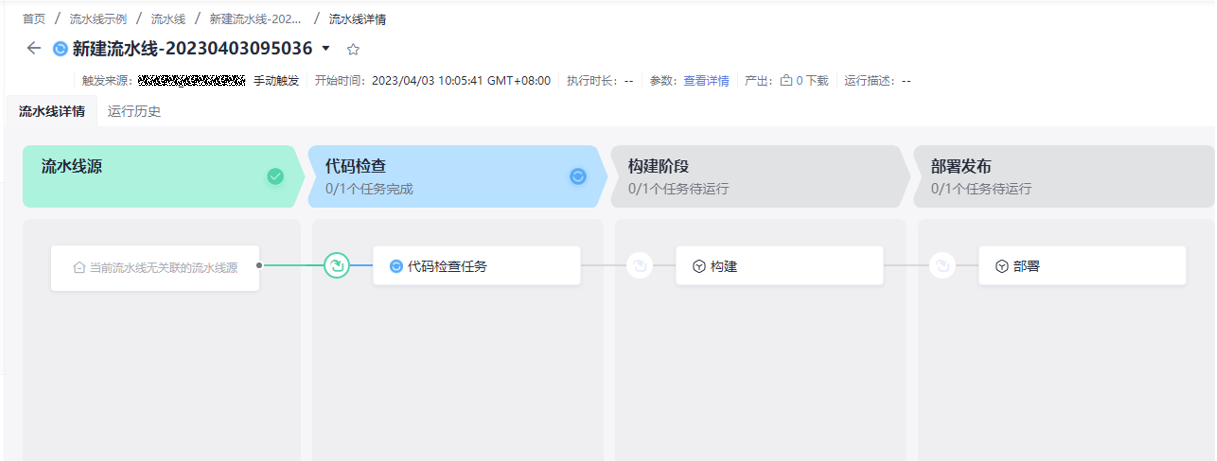Click the running spinner icon on 代码检查 stage

tap(577, 176)
